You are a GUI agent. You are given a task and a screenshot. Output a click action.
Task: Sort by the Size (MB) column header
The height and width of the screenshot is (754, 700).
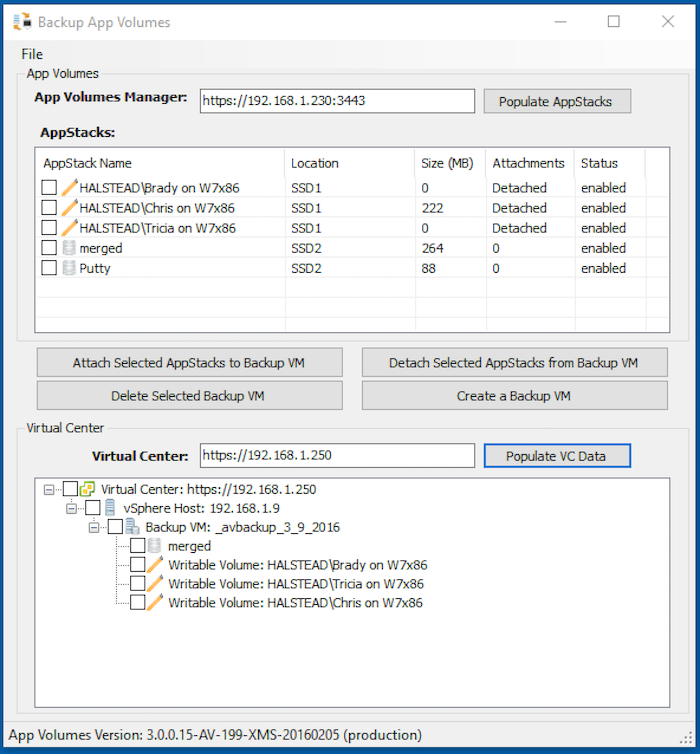click(x=446, y=163)
